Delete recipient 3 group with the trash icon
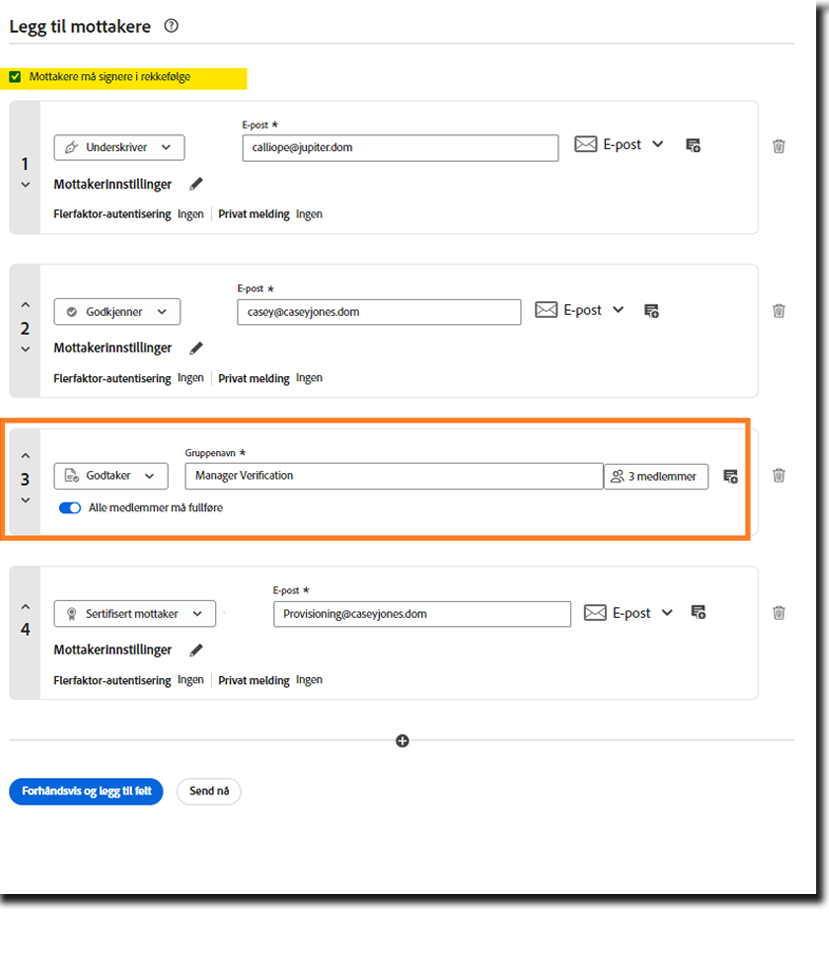Screen dimensions: 829x962 pos(779,476)
